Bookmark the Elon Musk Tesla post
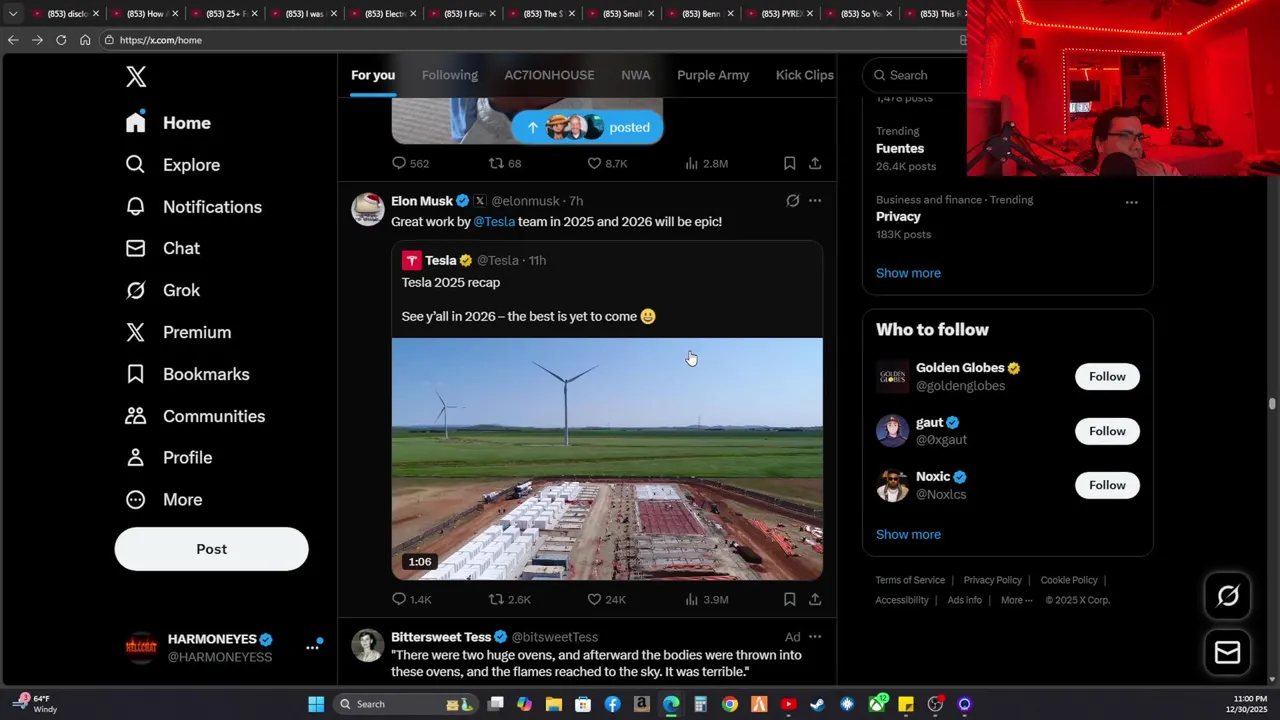1280x720 pixels. pos(789,599)
